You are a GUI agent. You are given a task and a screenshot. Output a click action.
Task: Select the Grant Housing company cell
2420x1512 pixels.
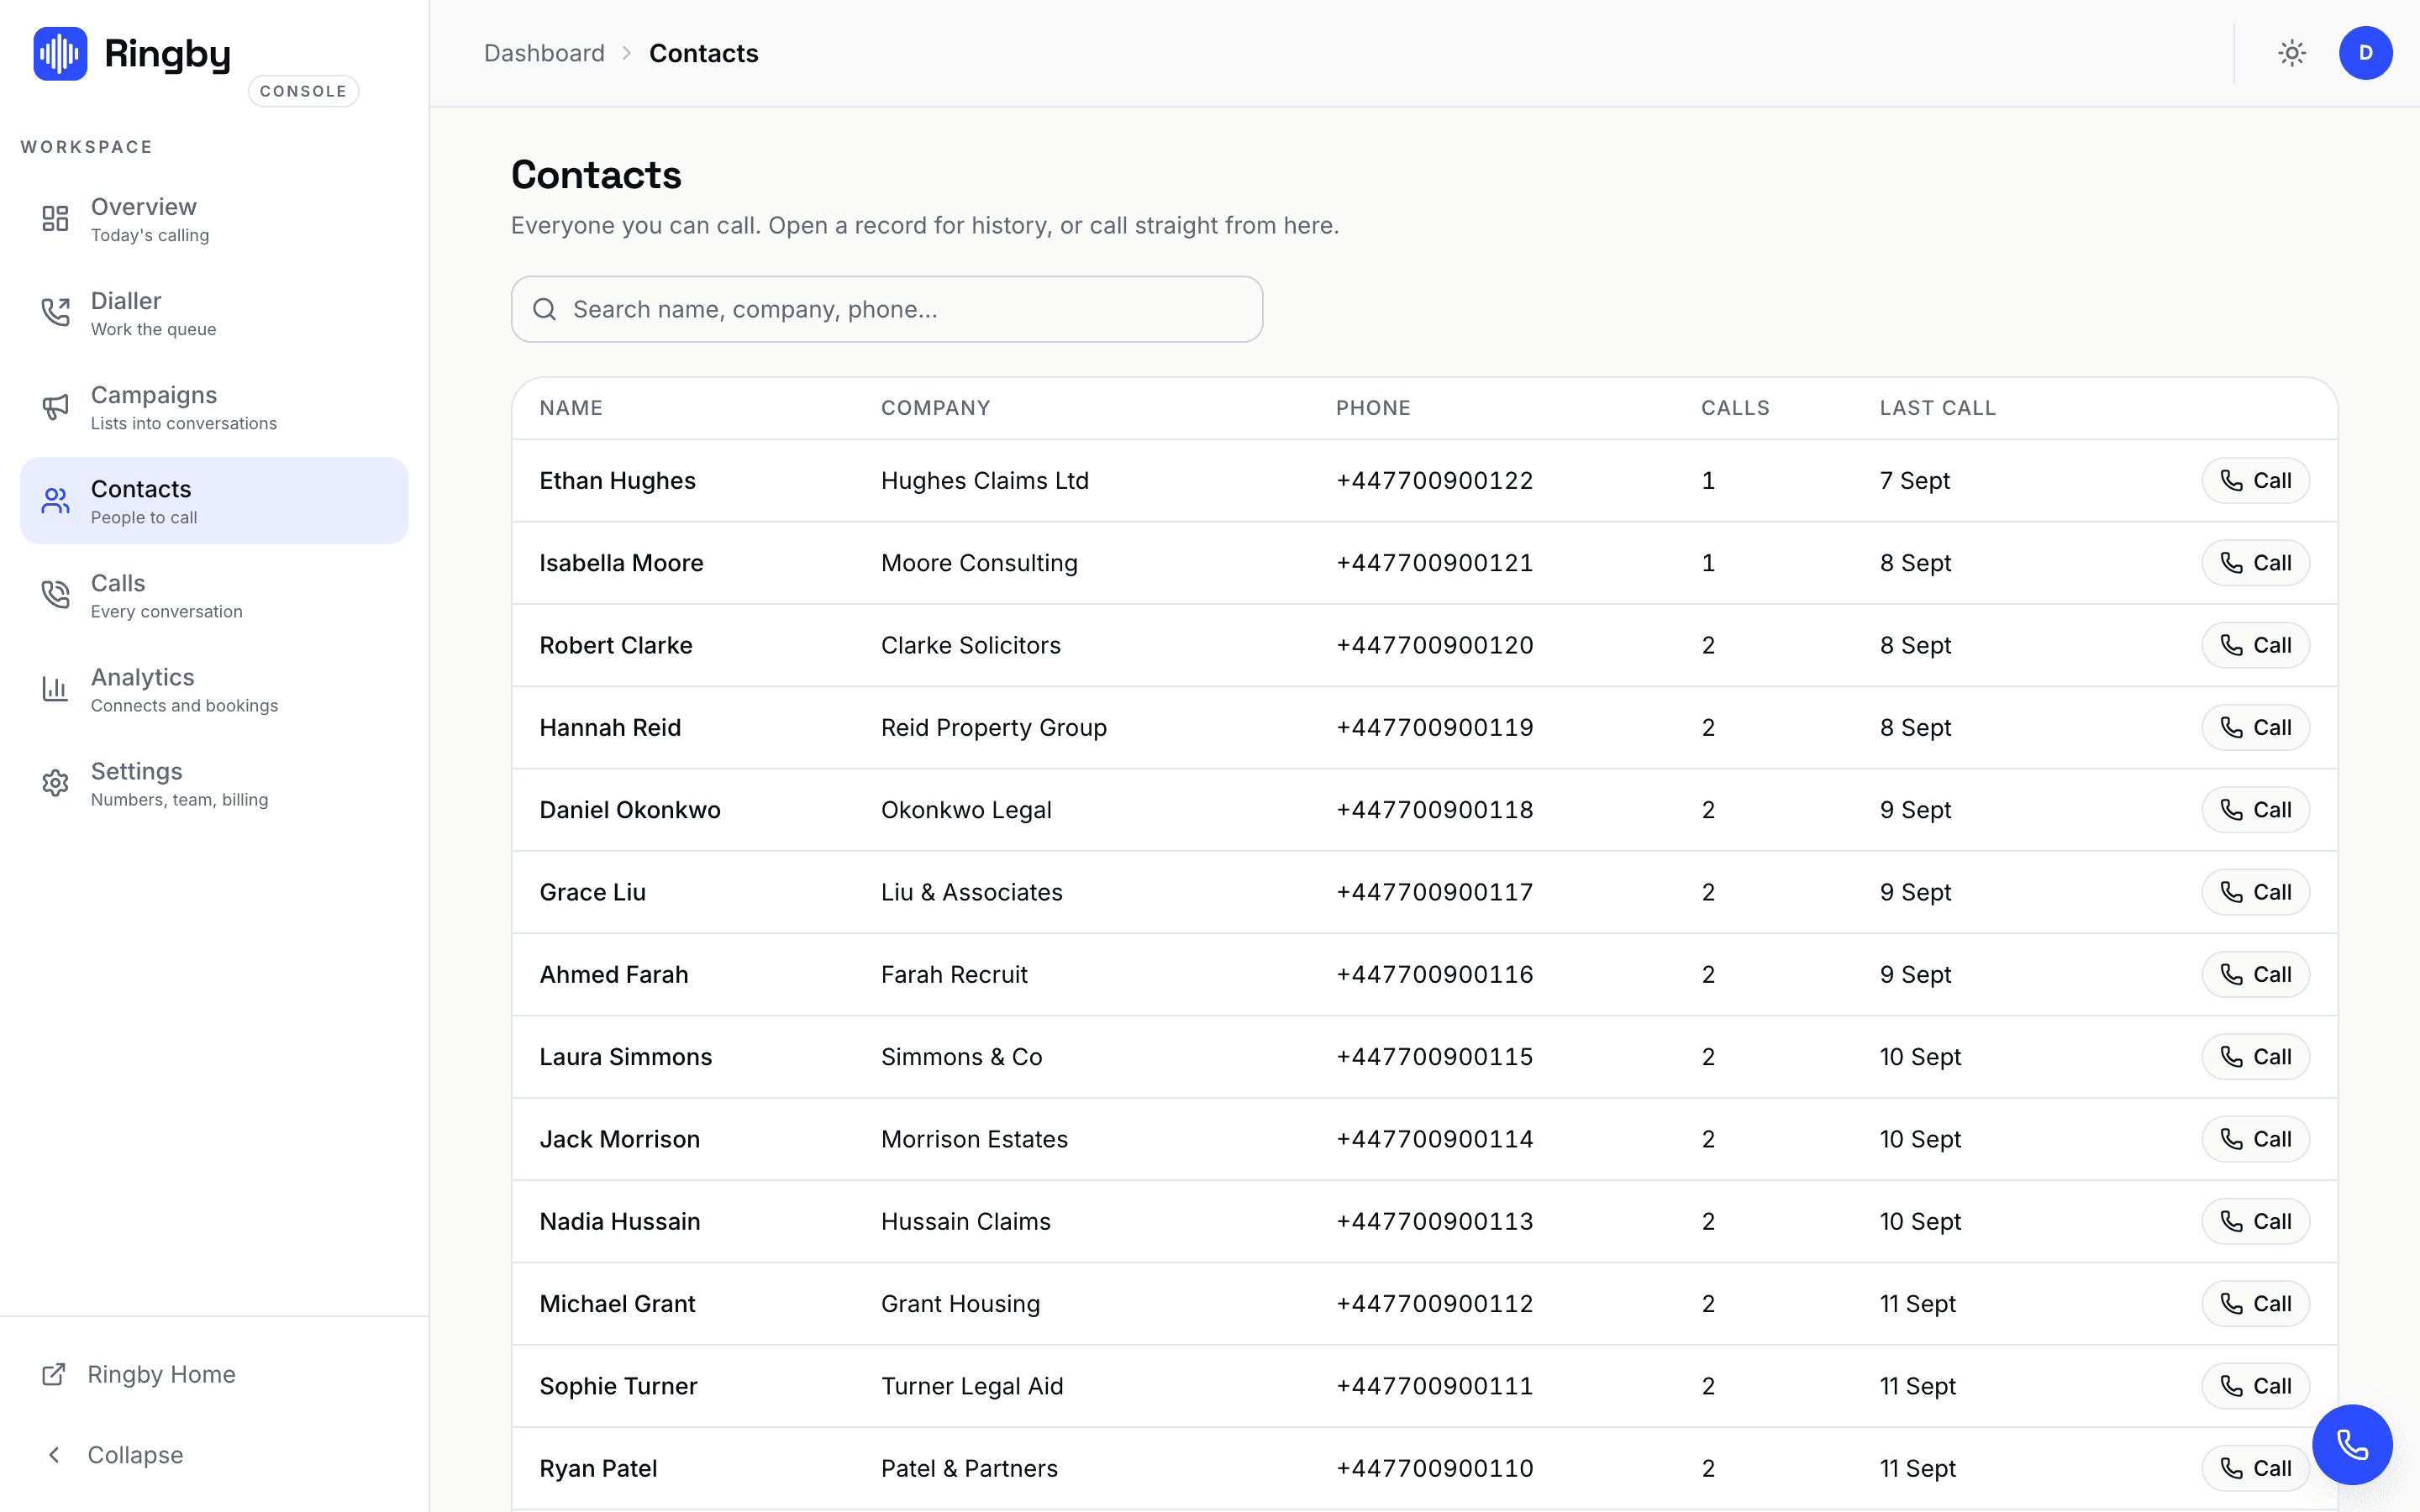pyautogui.click(x=960, y=1304)
